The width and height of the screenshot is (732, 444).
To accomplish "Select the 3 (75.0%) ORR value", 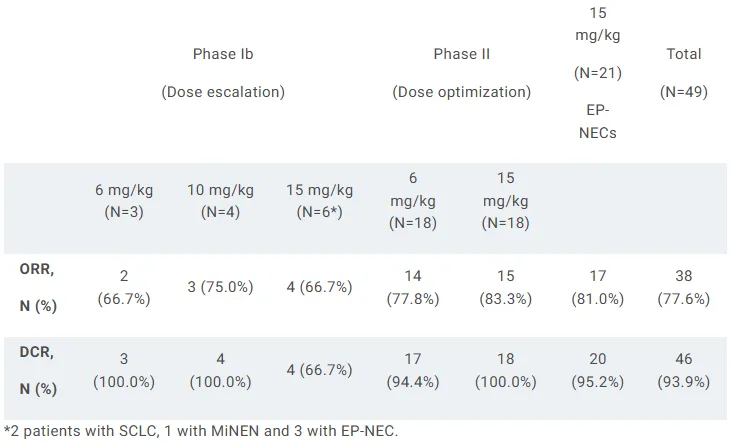I will point(220,287).
